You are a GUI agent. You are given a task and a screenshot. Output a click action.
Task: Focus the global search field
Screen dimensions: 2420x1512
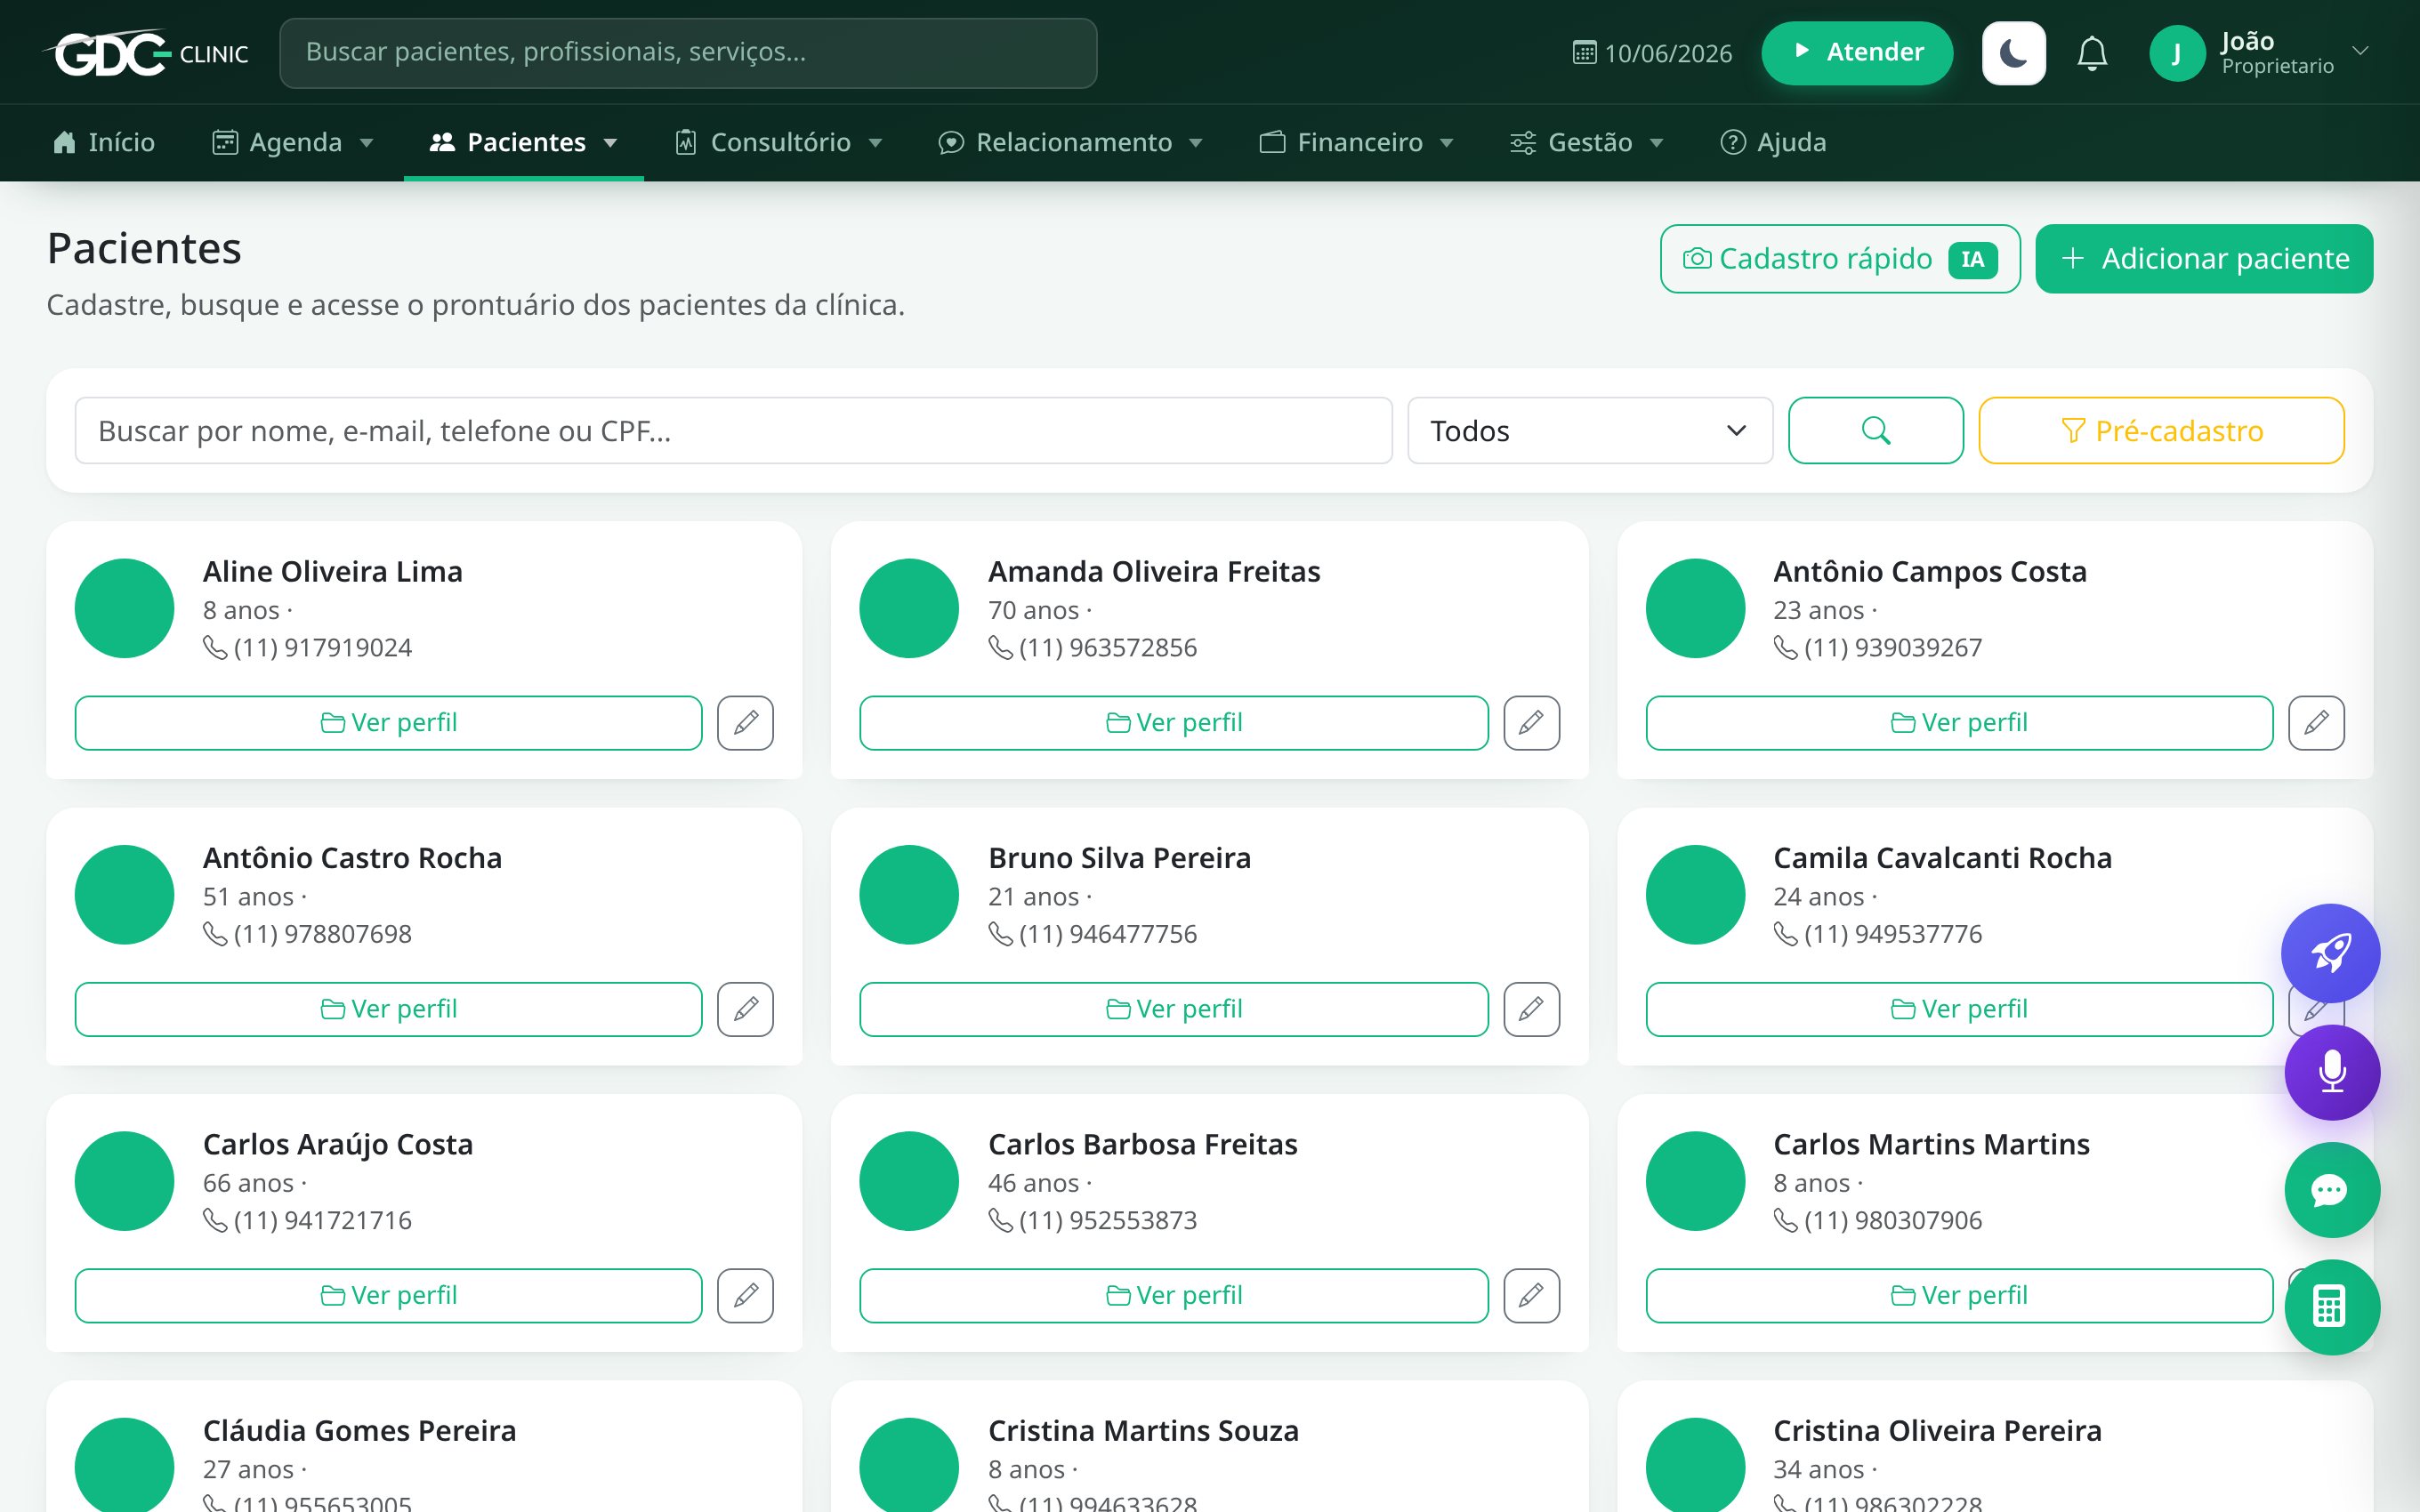688,53
